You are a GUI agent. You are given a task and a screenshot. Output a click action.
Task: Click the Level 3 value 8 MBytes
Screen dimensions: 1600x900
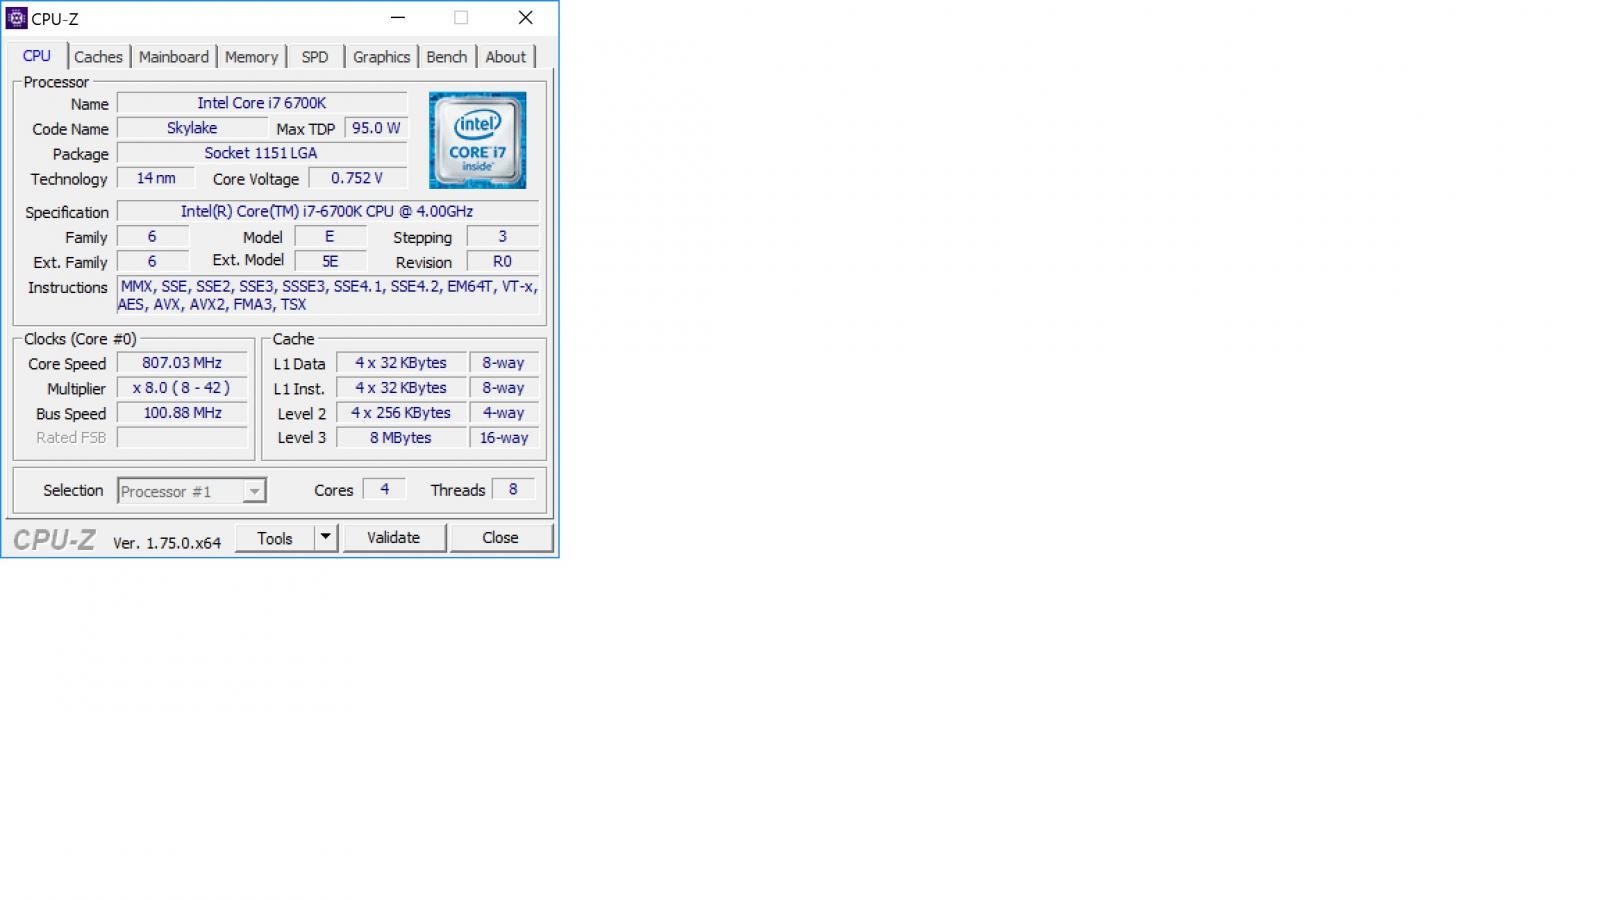tap(401, 438)
